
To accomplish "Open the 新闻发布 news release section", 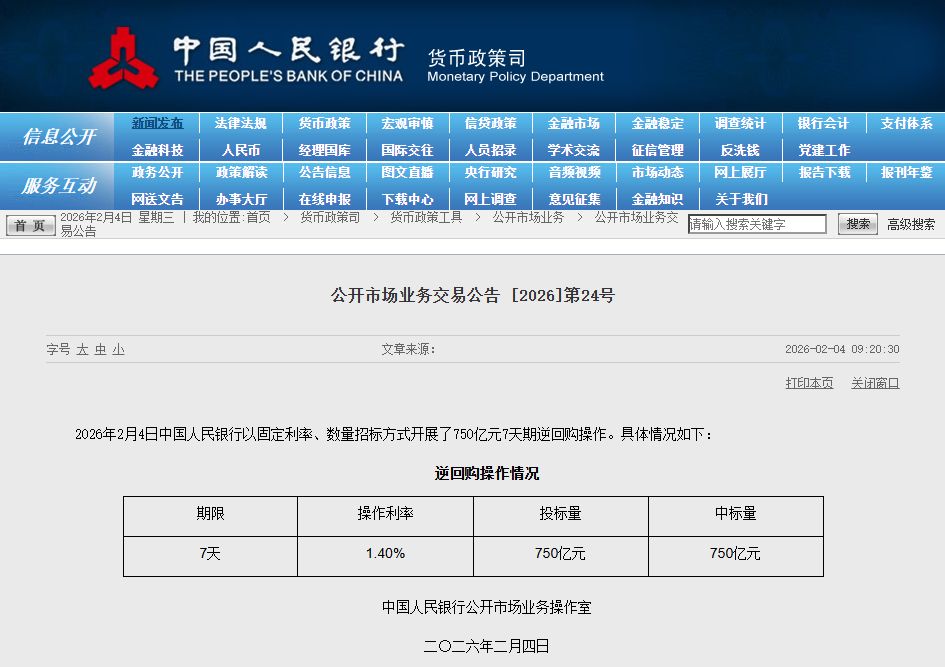I will 159,123.
